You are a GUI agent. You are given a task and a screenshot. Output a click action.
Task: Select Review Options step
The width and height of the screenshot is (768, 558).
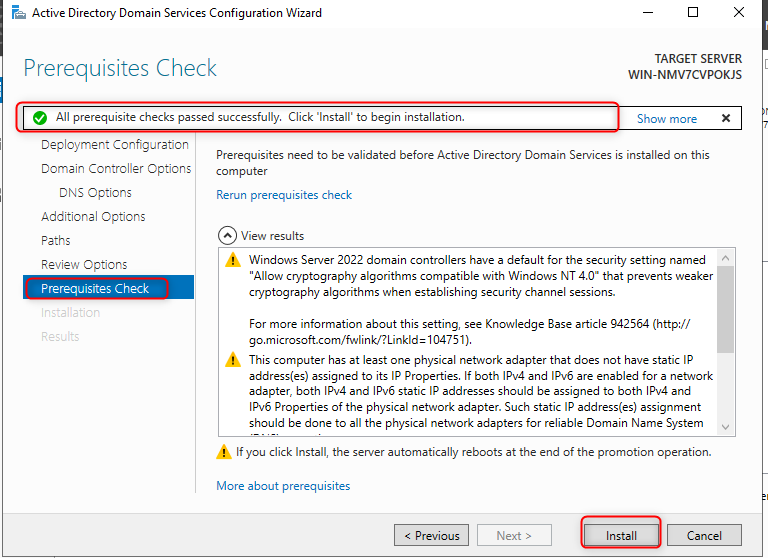click(84, 265)
